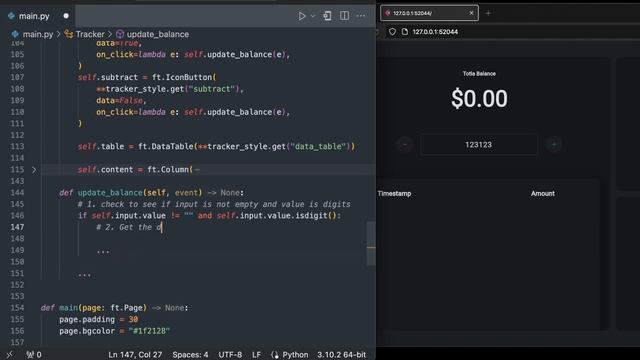The image size is (640, 360).
Task: Open the editor more actions menu
Action: tap(361, 16)
